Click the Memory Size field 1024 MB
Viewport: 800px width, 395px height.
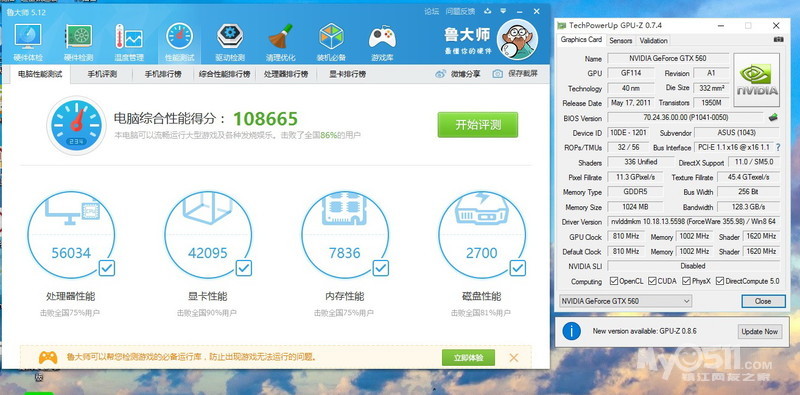click(x=635, y=207)
